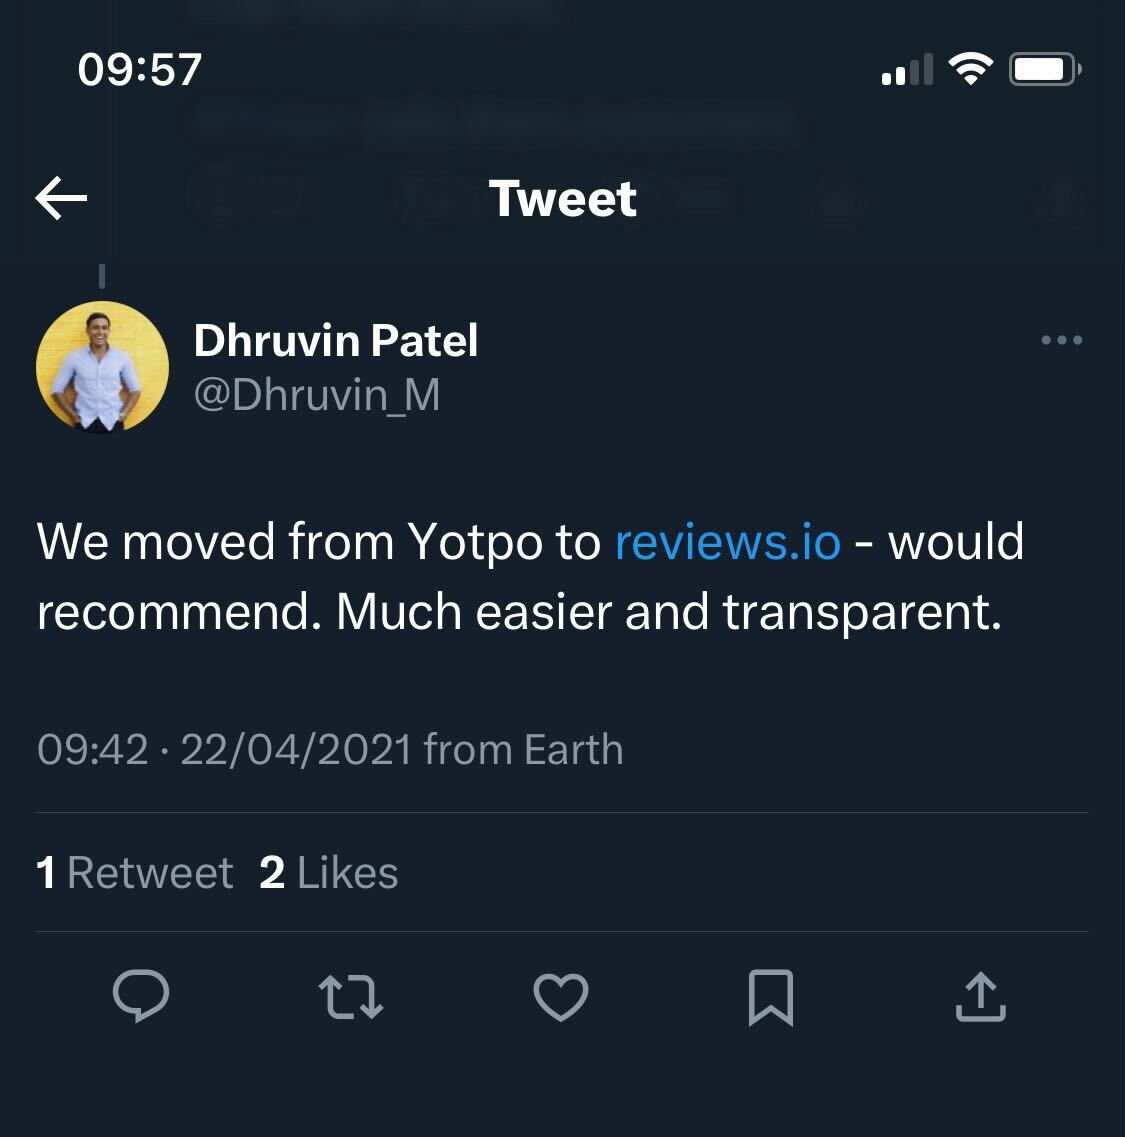View Dhruvin Patel display name profile

click(x=336, y=341)
